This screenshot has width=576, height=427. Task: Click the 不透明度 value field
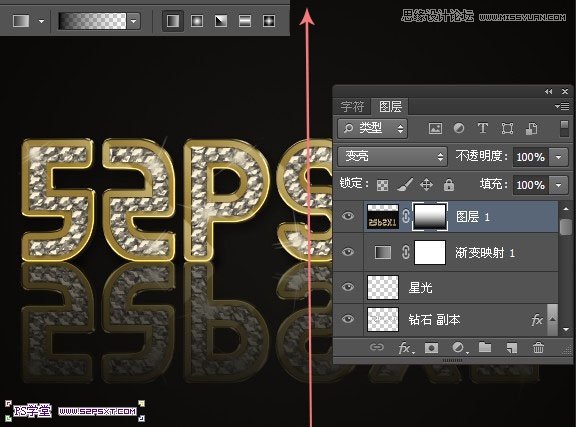point(530,157)
